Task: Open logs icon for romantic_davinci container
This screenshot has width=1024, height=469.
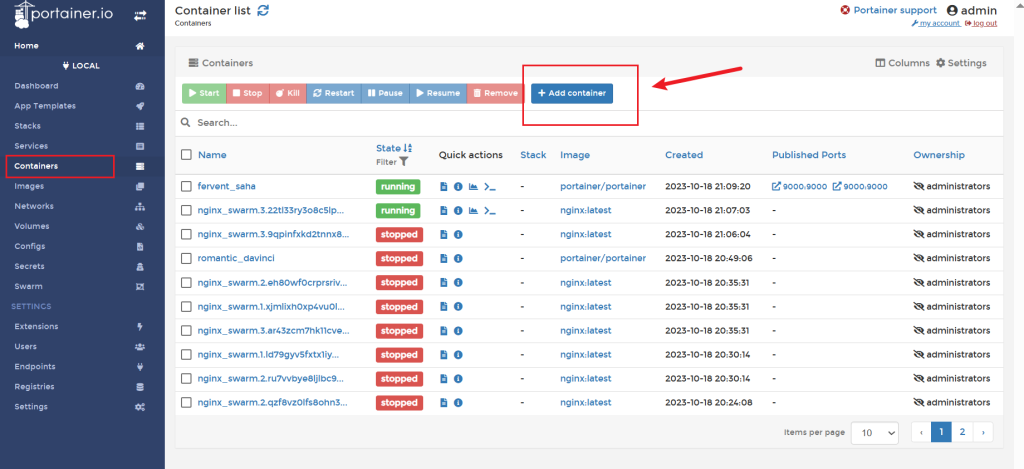Action: 444,259
